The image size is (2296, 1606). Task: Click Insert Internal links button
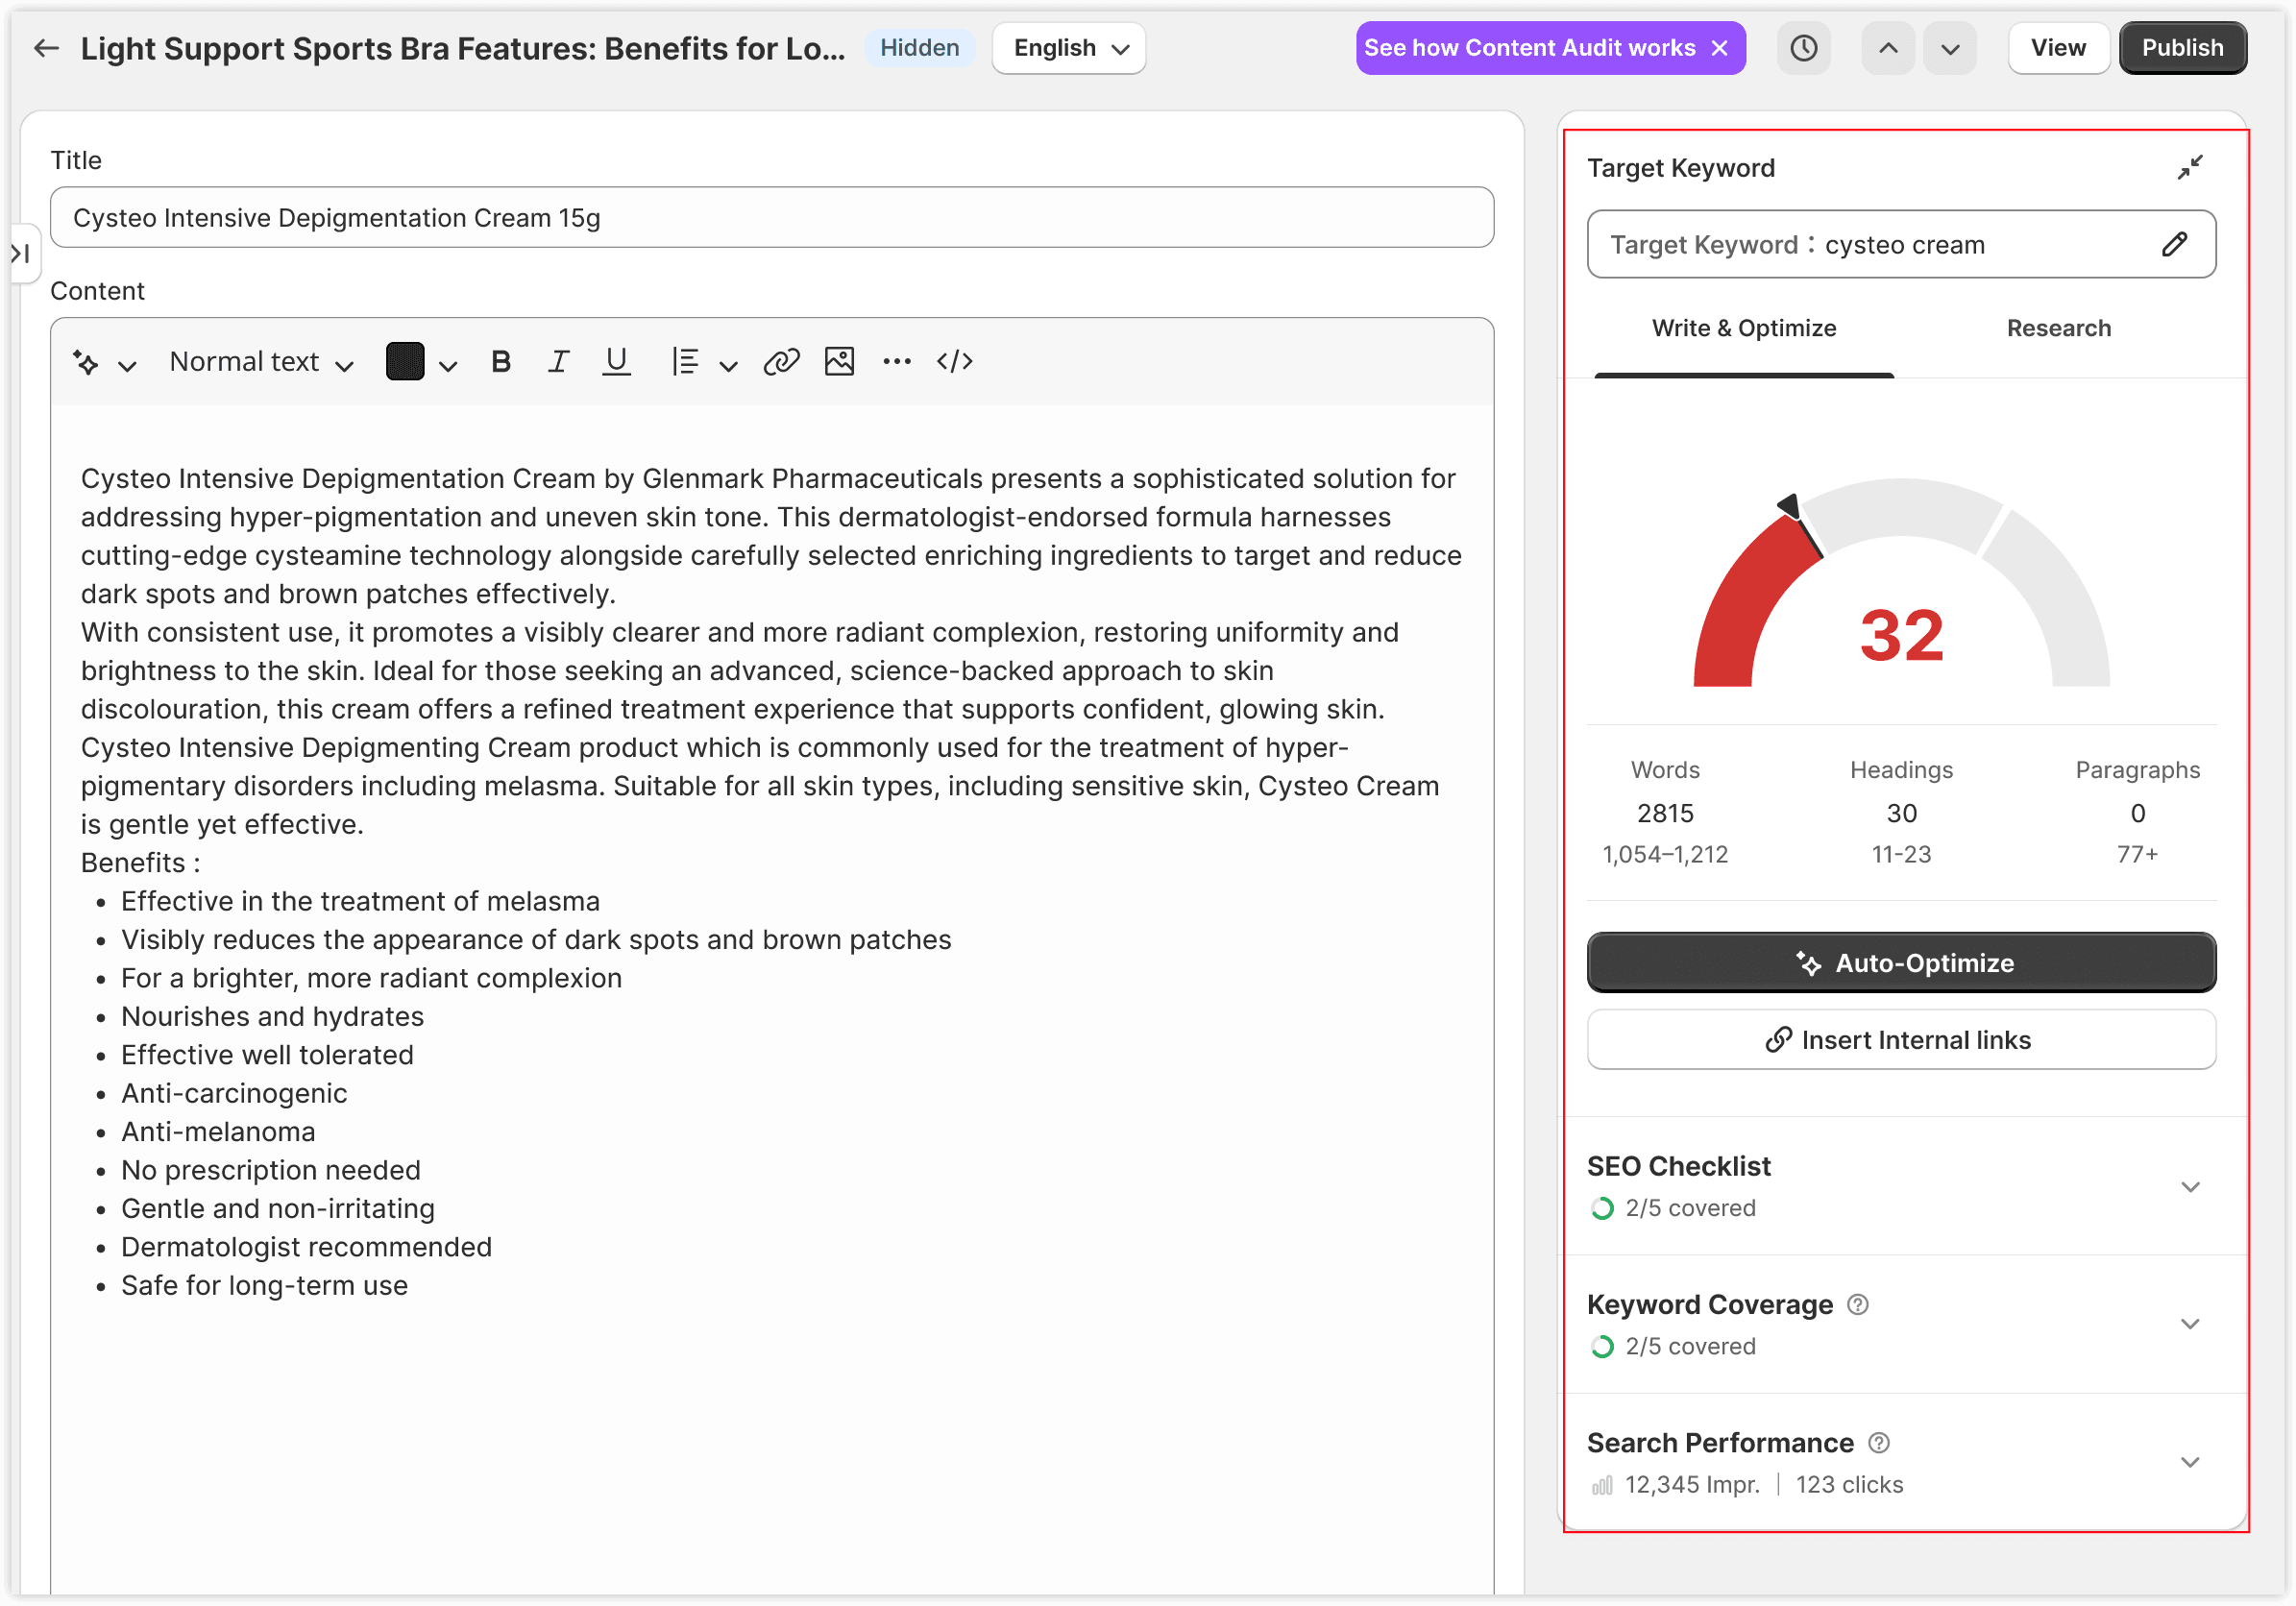tap(1900, 1039)
